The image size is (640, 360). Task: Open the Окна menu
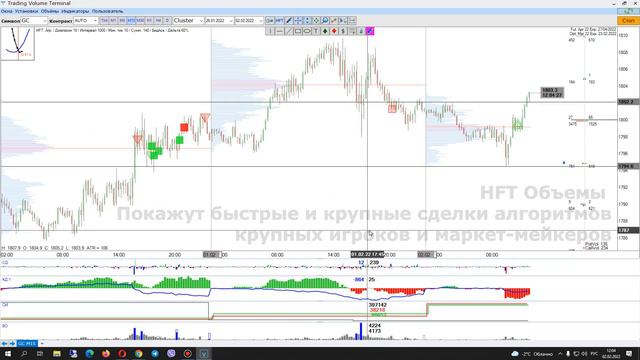[7, 11]
